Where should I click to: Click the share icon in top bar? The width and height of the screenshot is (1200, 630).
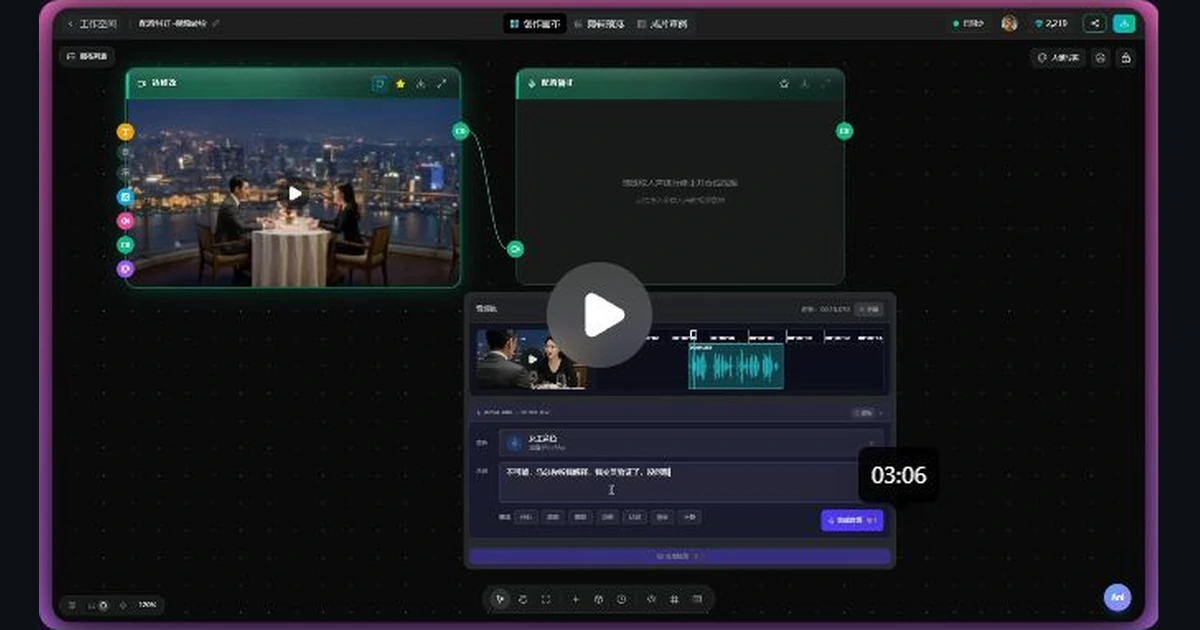click(1095, 23)
